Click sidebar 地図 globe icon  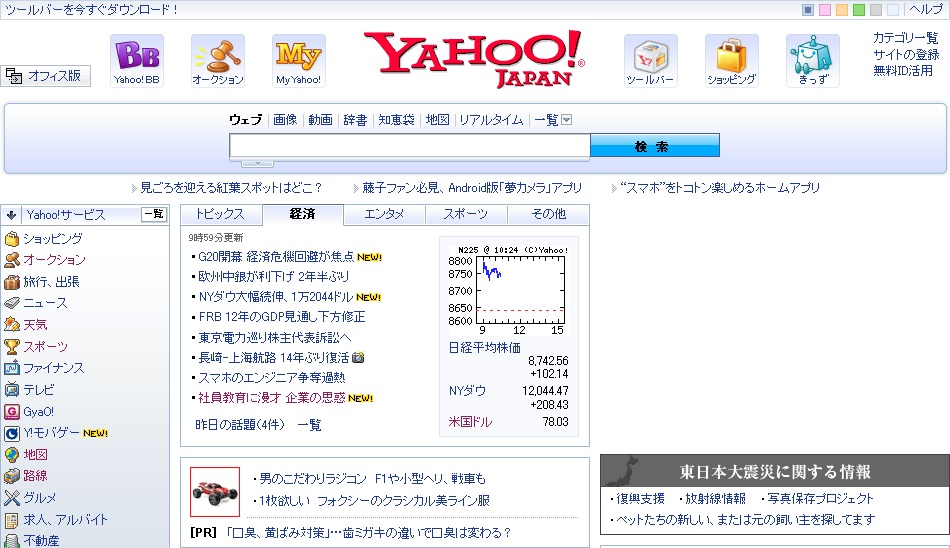click(12, 455)
